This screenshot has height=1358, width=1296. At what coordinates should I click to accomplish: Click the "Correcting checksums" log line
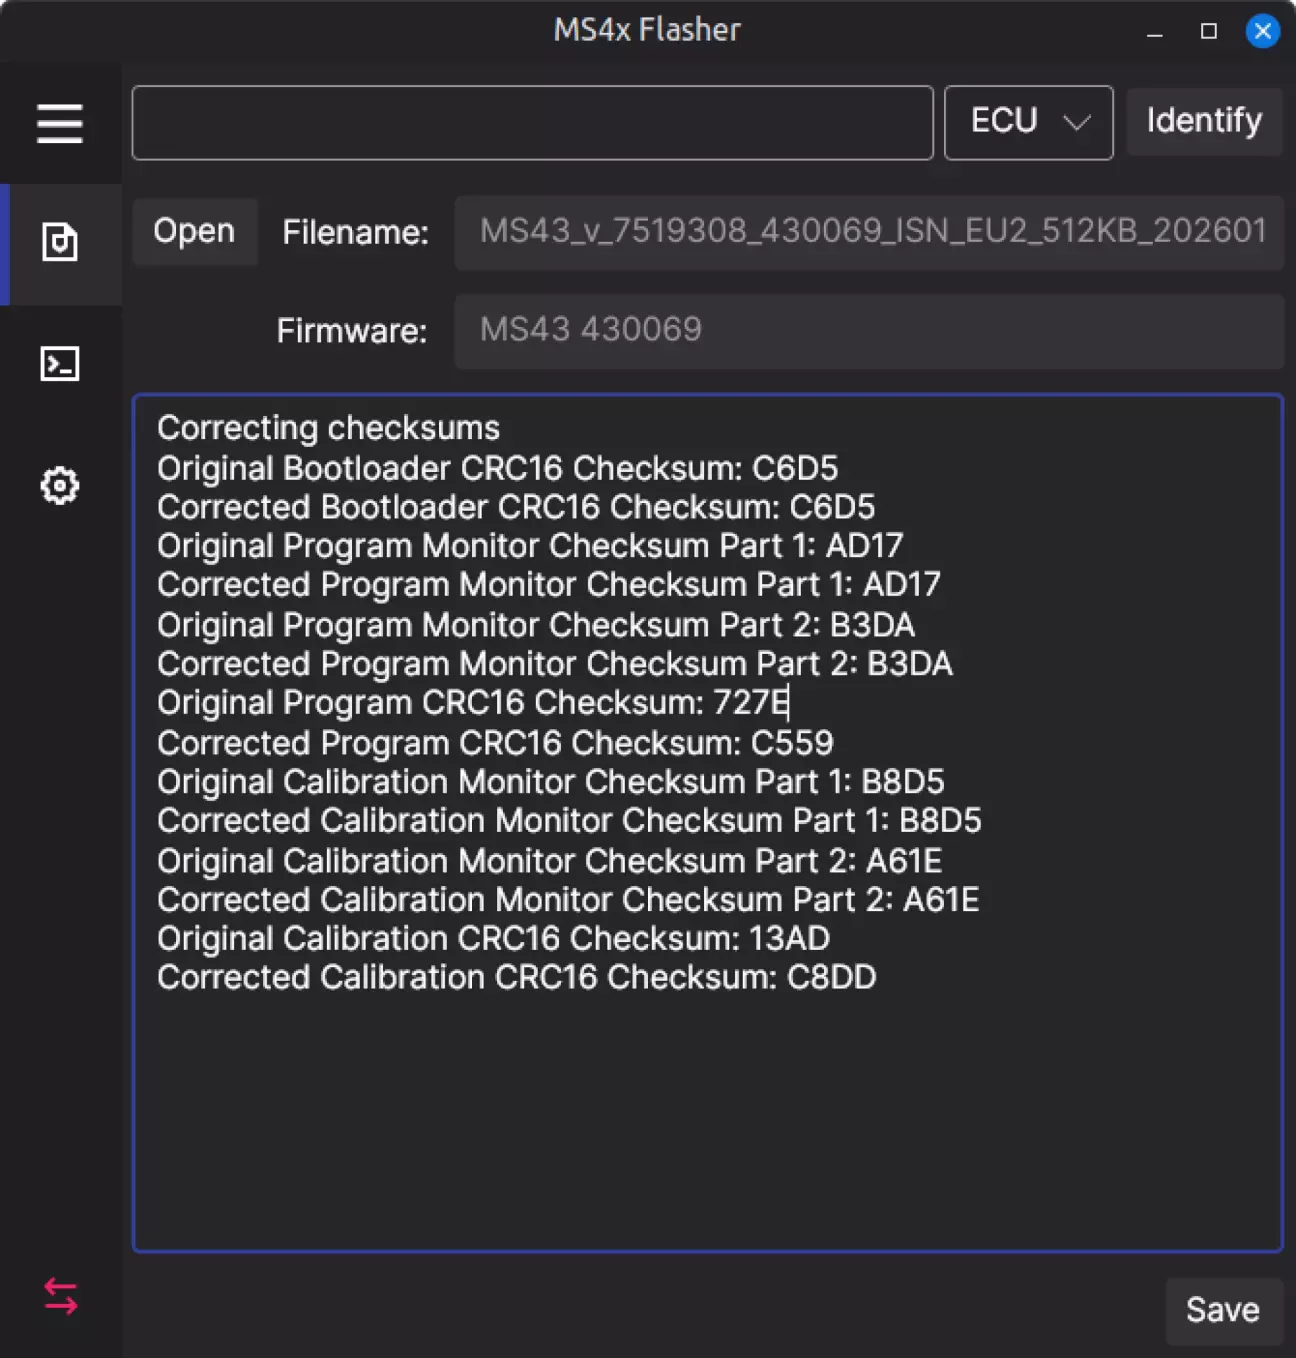(328, 428)
